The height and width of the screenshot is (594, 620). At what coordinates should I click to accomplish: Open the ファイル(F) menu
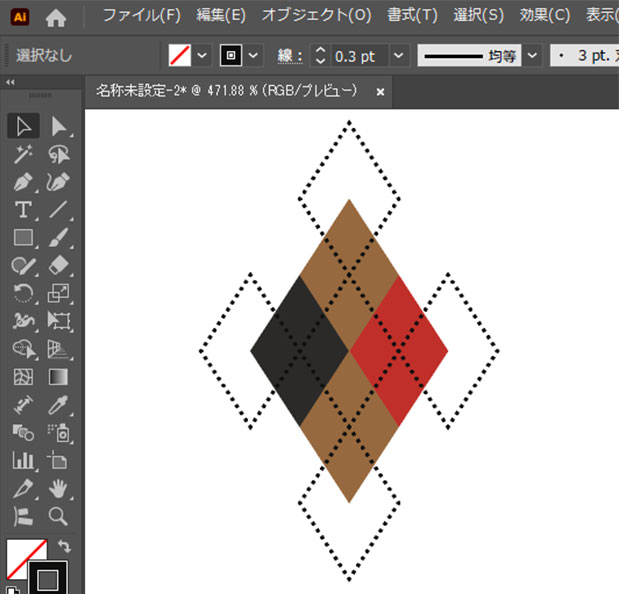(x=142, y=16)
